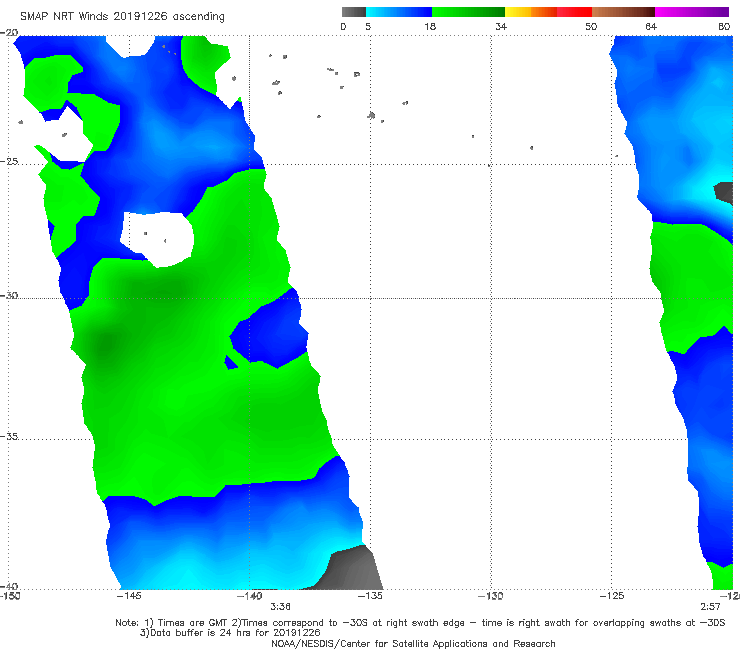Click the title 'SMAP NRT Winds 20191226 ascending'

122,17
